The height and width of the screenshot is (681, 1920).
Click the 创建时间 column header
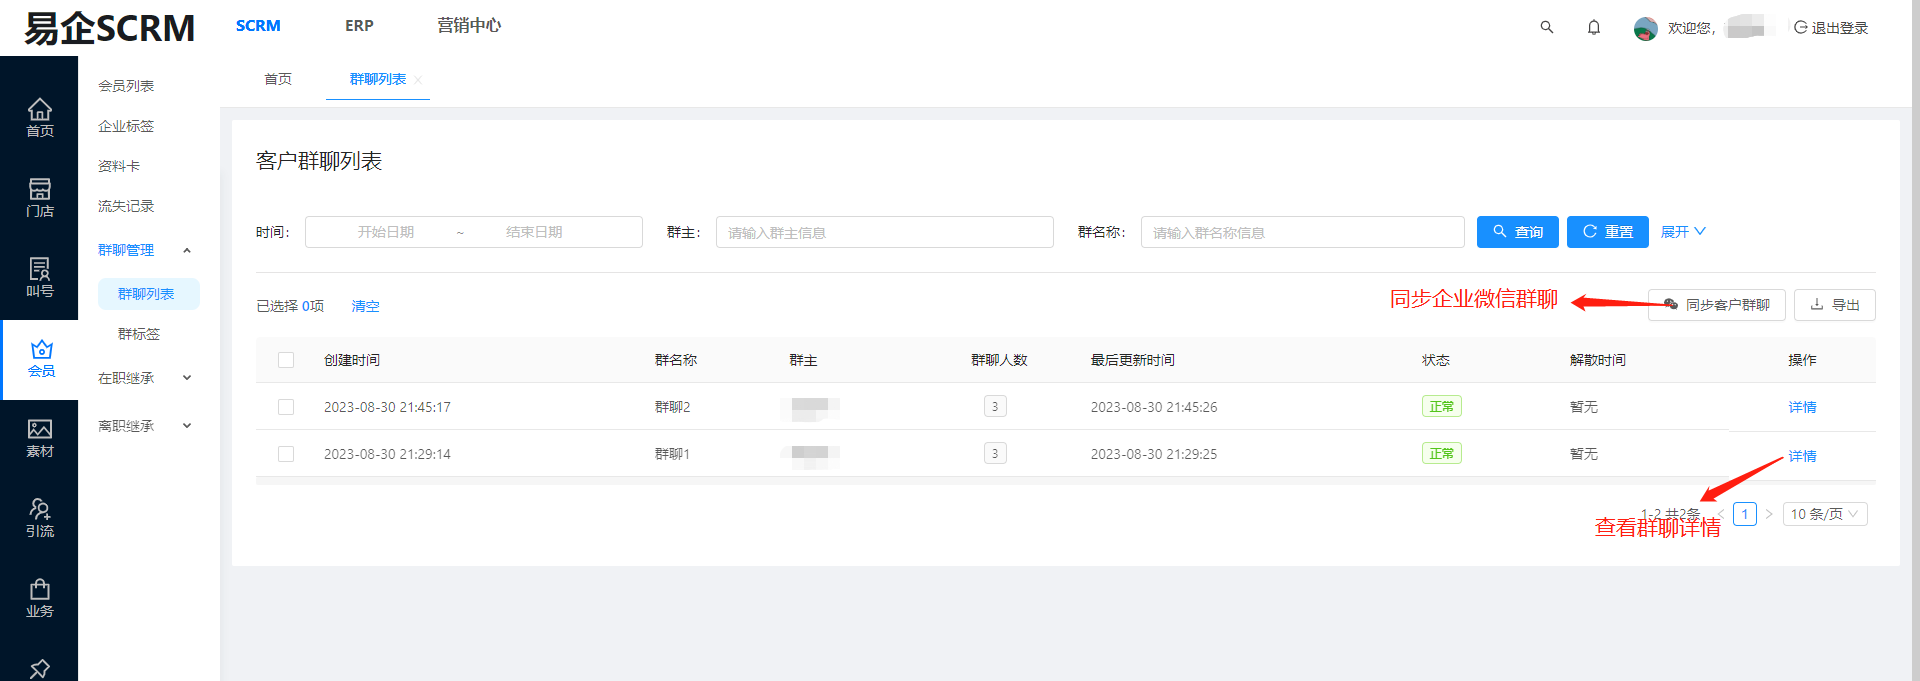(352, 360)
